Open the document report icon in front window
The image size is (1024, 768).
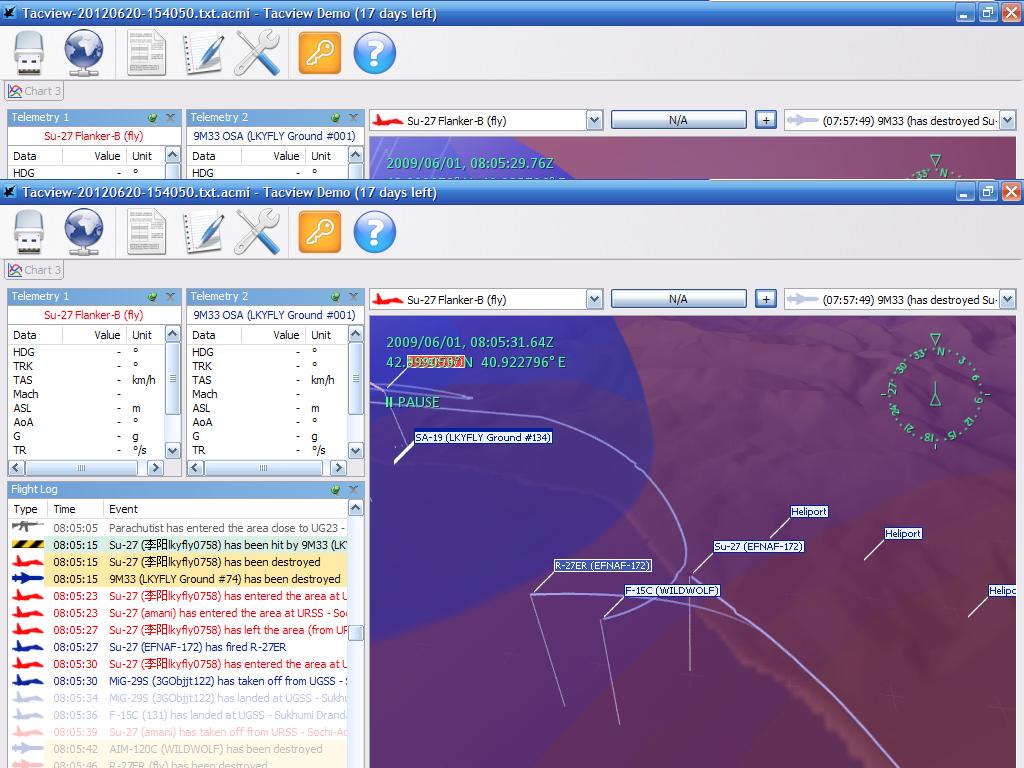click(x=146, y=232)
